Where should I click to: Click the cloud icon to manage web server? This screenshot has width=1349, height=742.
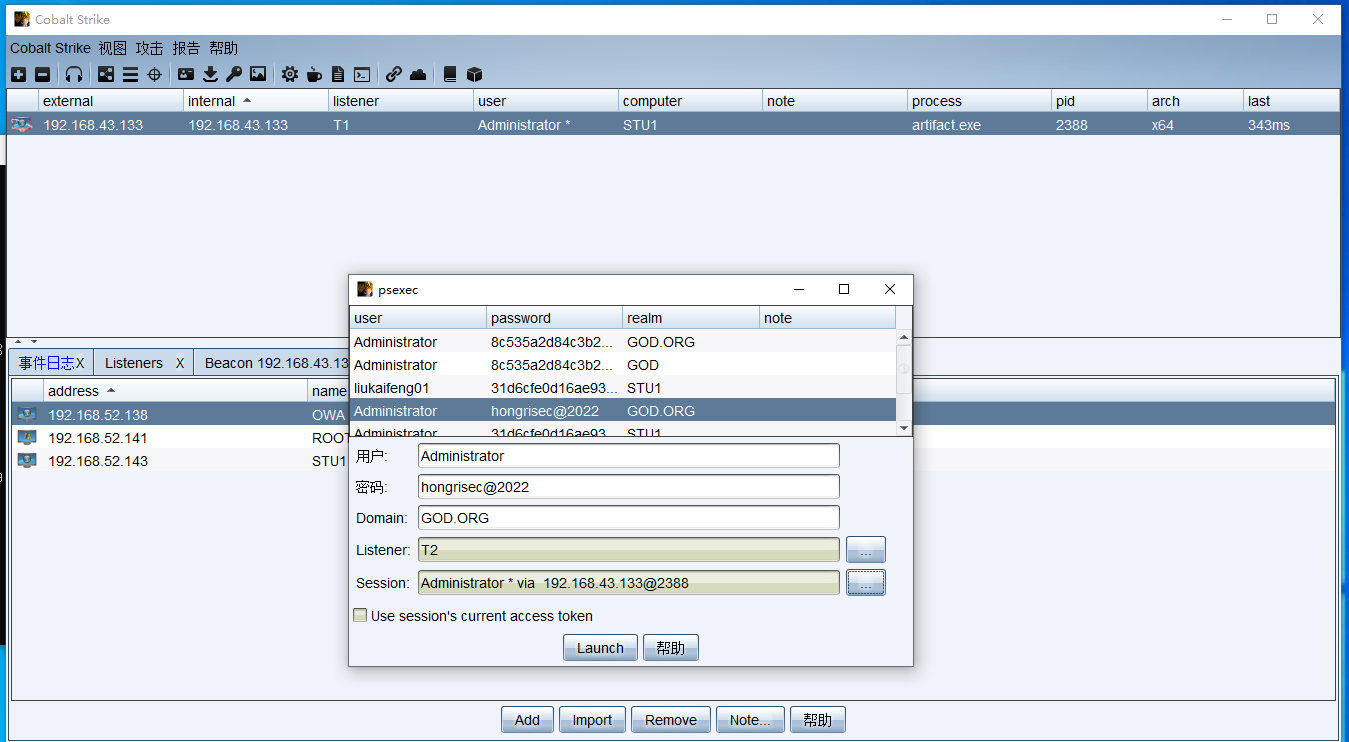tap(418, 74)
